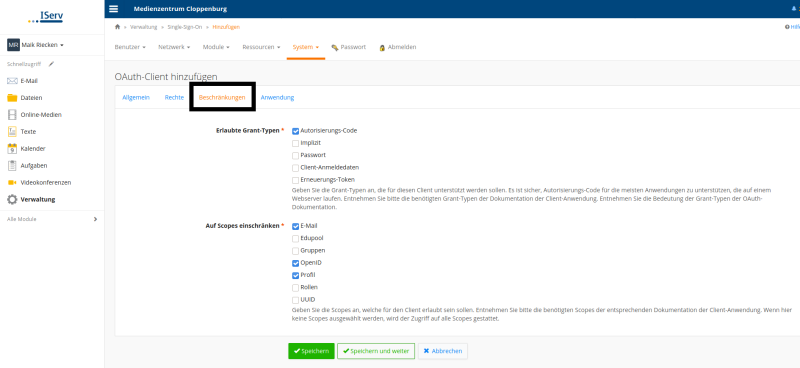The width and height of the screenshot is (800, 368).
Task: Go to Single-Sign-On breadcrumb link
Action: click(185, 27)
